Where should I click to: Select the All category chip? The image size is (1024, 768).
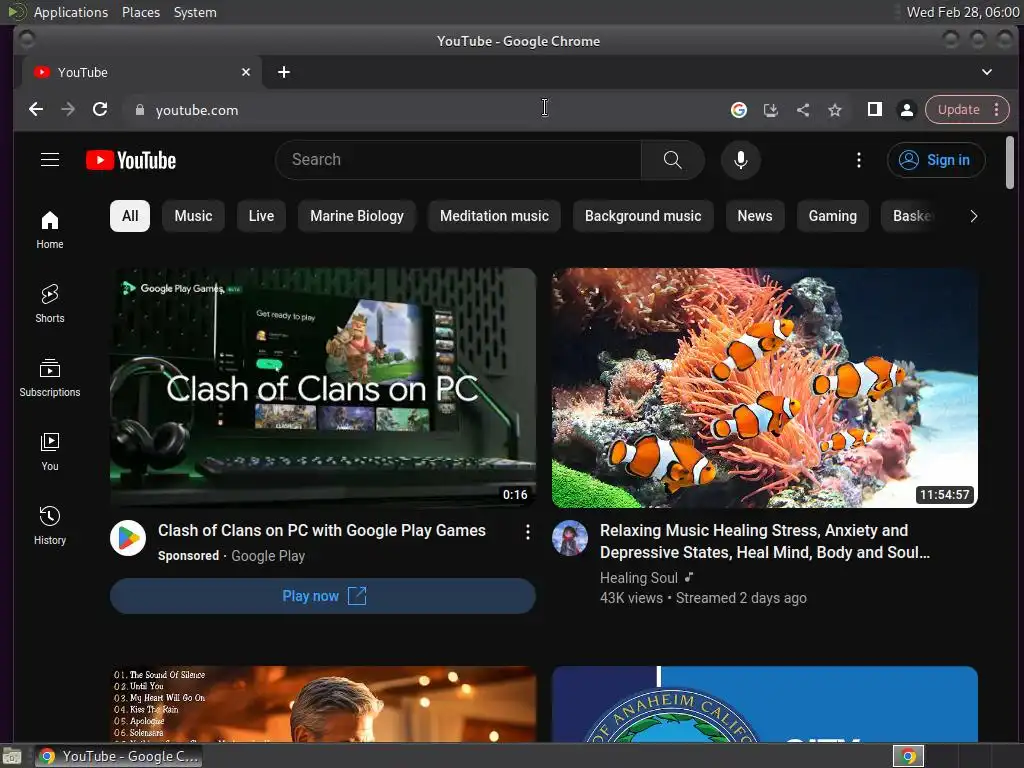(130, 216)
